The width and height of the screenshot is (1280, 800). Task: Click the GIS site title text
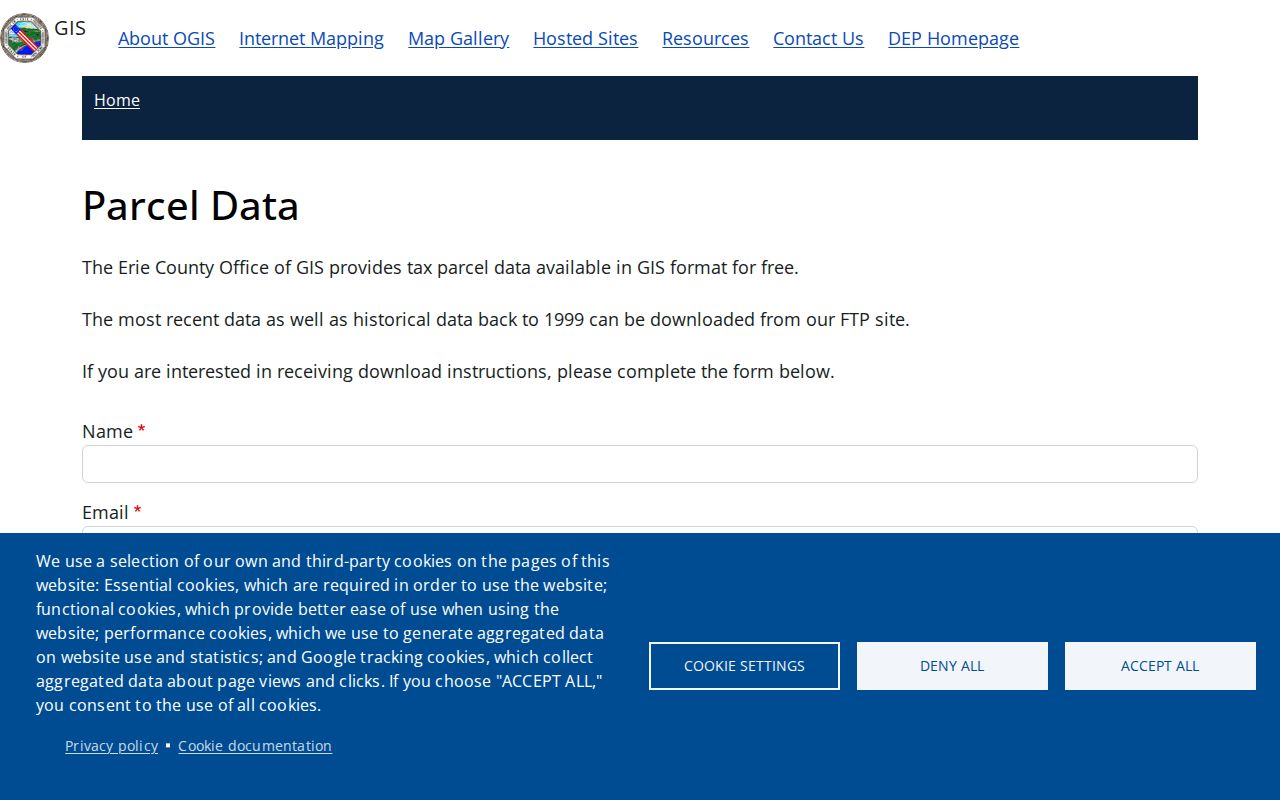(x=70, y=28)
